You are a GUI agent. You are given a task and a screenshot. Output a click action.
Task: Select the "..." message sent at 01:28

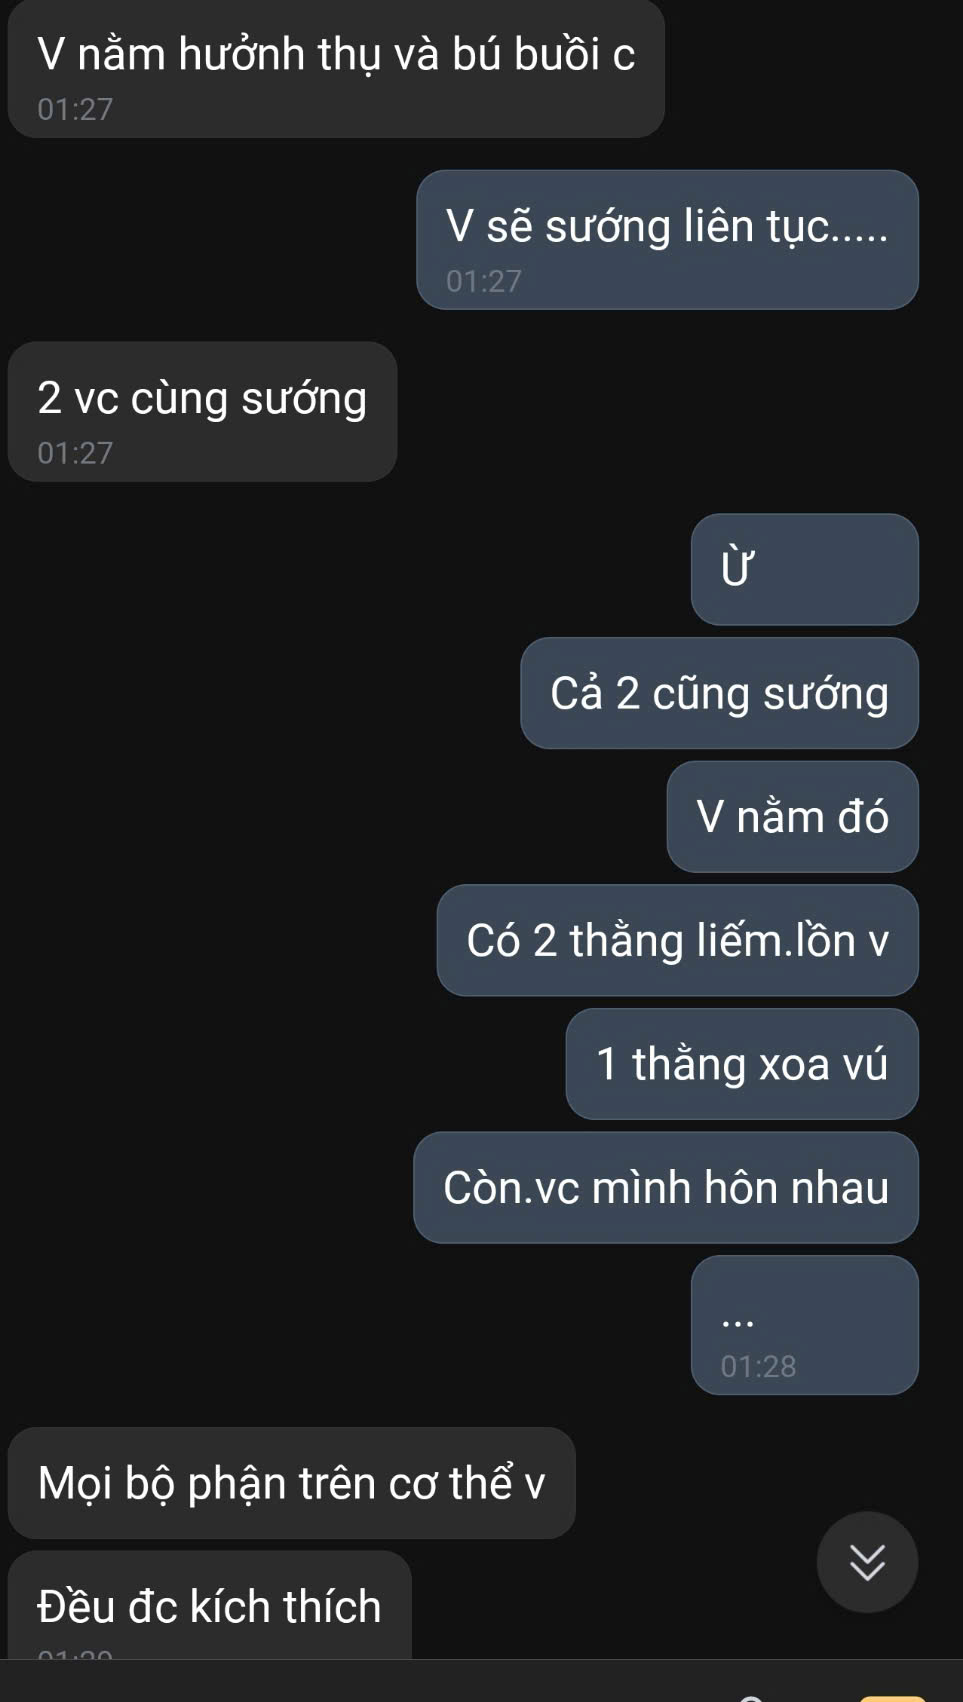[x=804, y=1324]
